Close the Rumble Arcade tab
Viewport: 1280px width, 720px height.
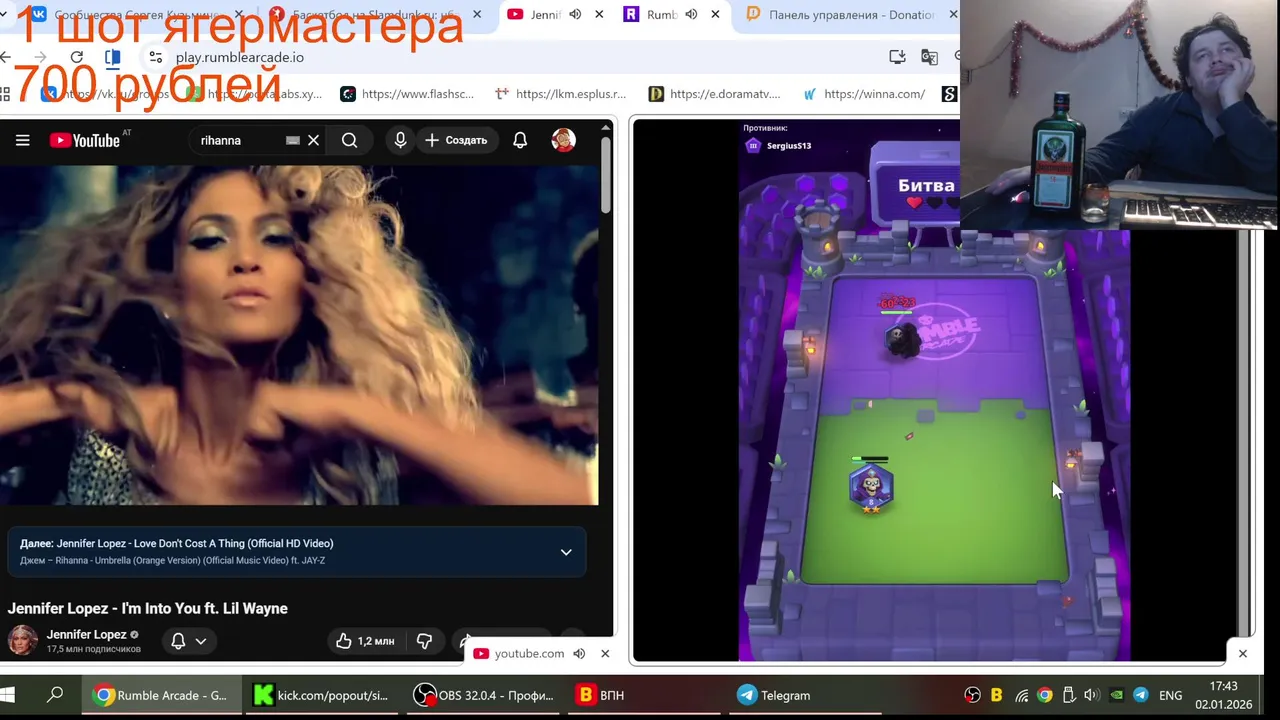click(x=716, y=15)
